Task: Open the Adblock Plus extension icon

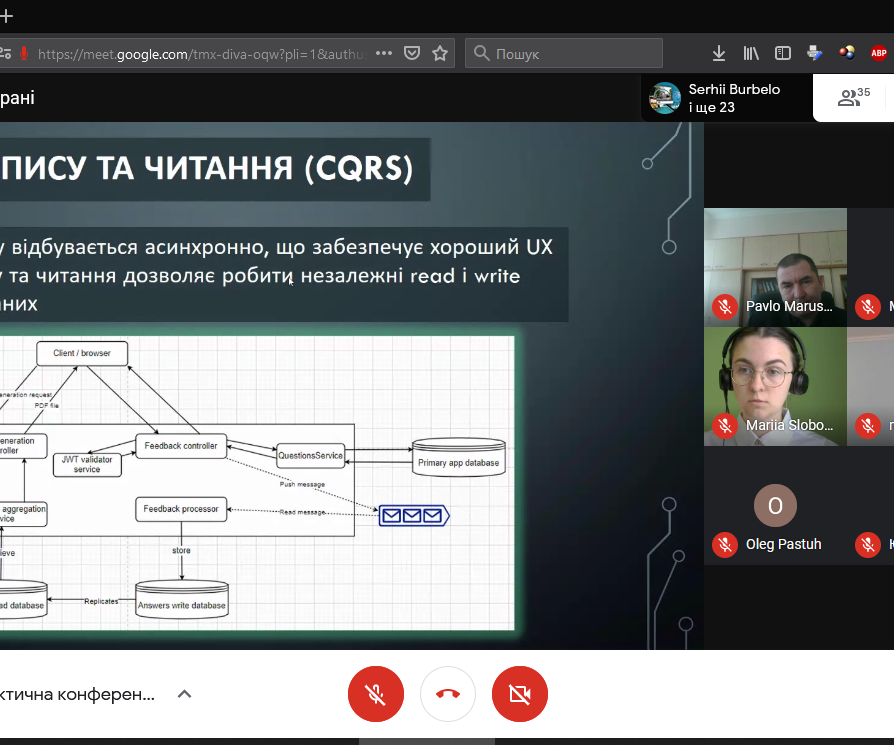Action: [x=879, y=53]
